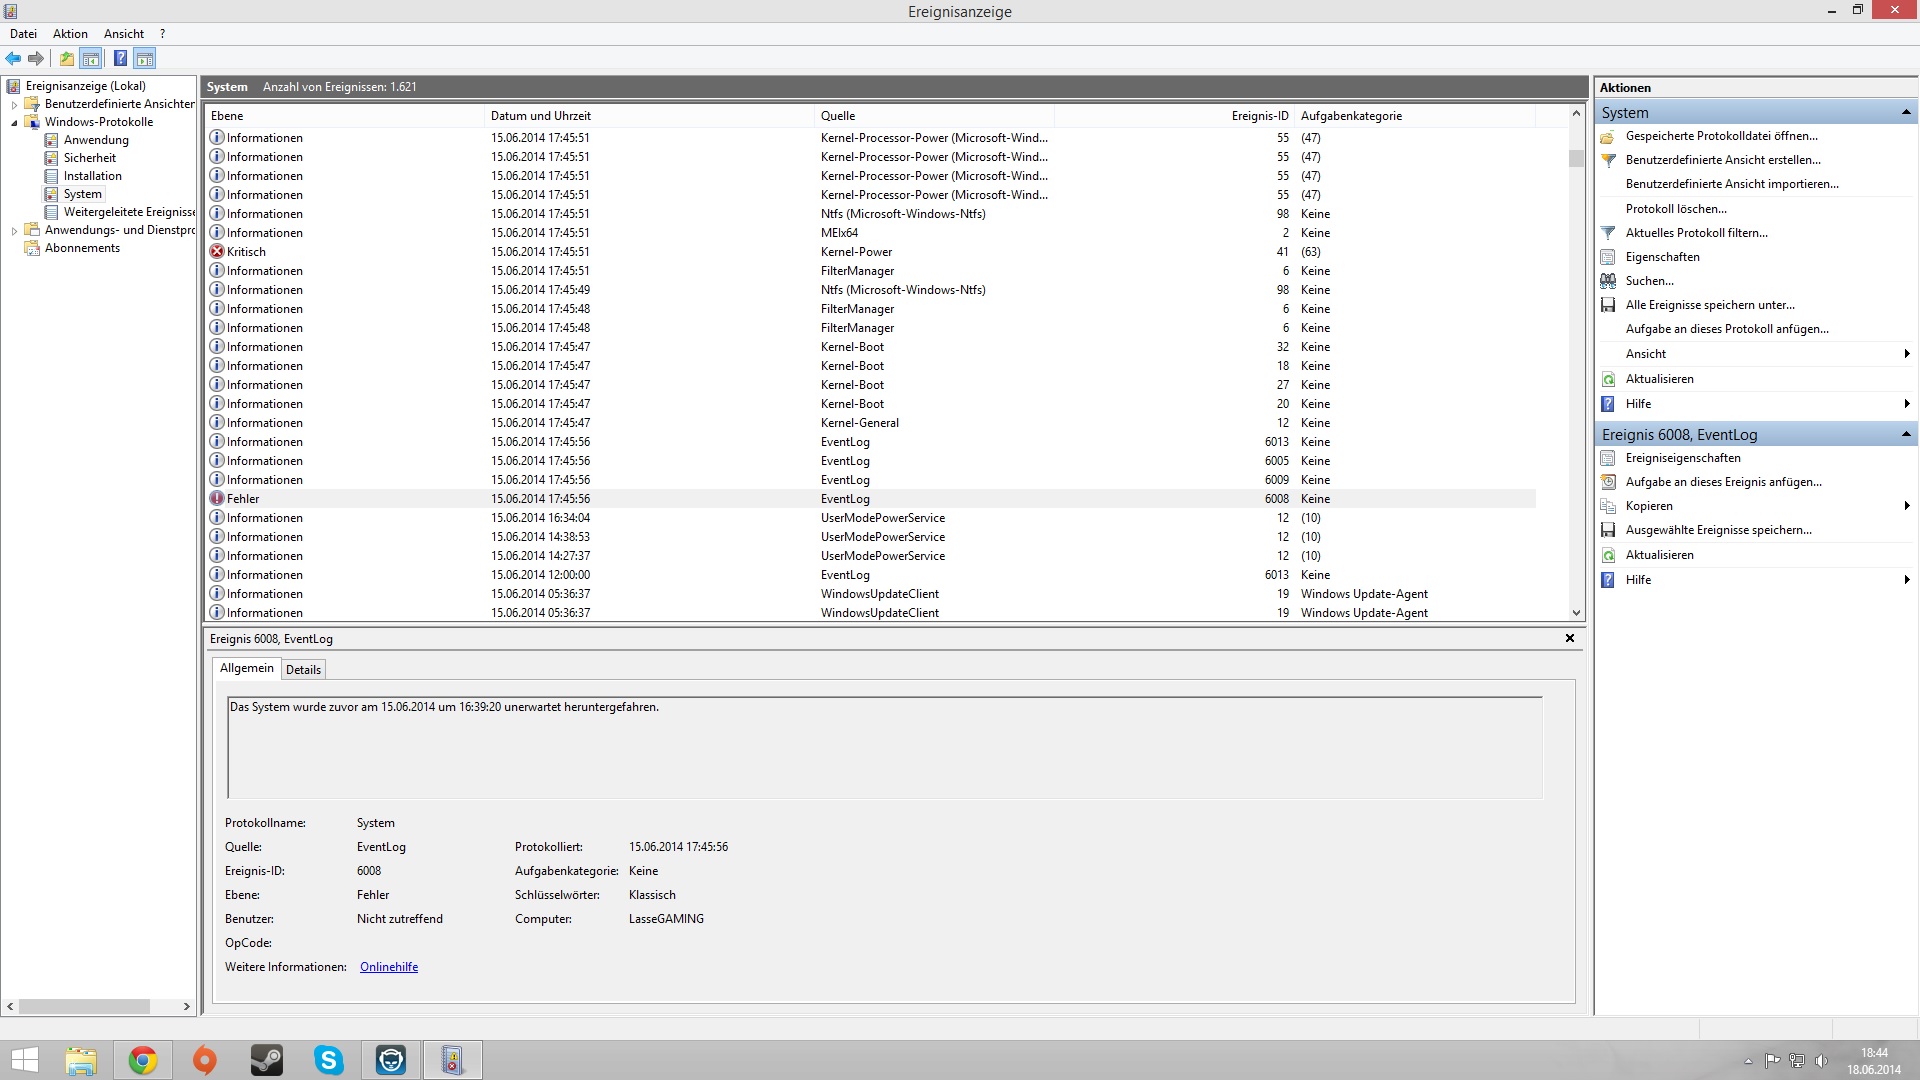Image resolution: width=1920 pixels, height=1080 pixels.
Task: Collapse the Windows-Protokolle tree node
Action: tap(14, 123)
